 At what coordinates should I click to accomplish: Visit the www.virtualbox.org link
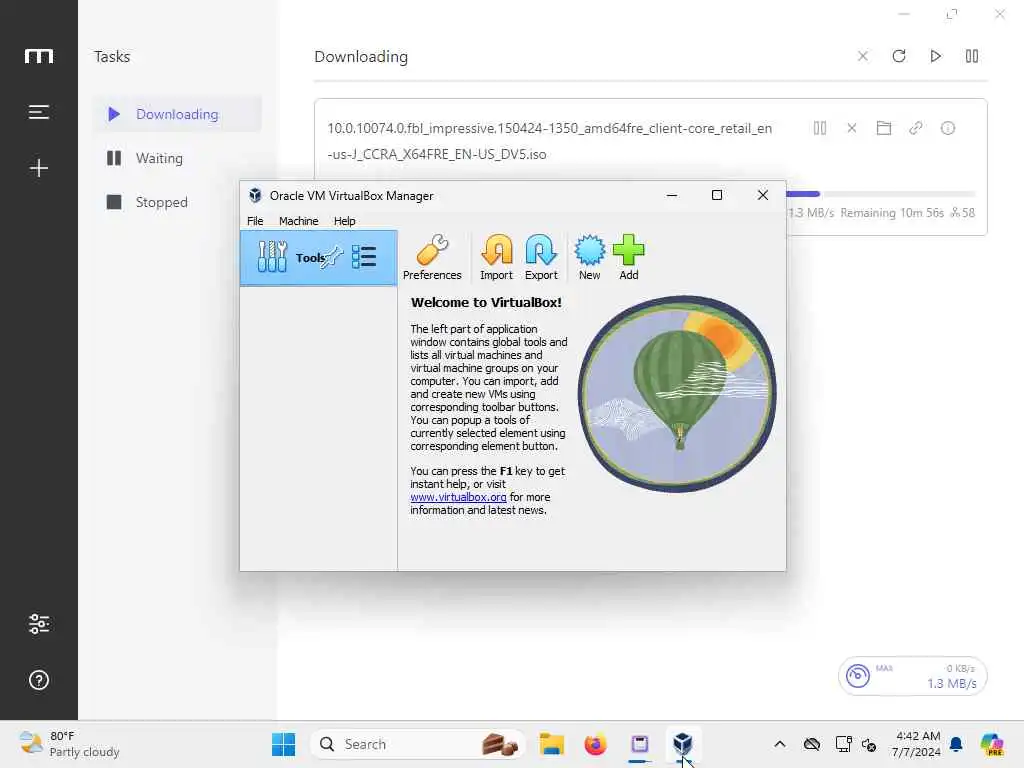[x=458, y=497]
